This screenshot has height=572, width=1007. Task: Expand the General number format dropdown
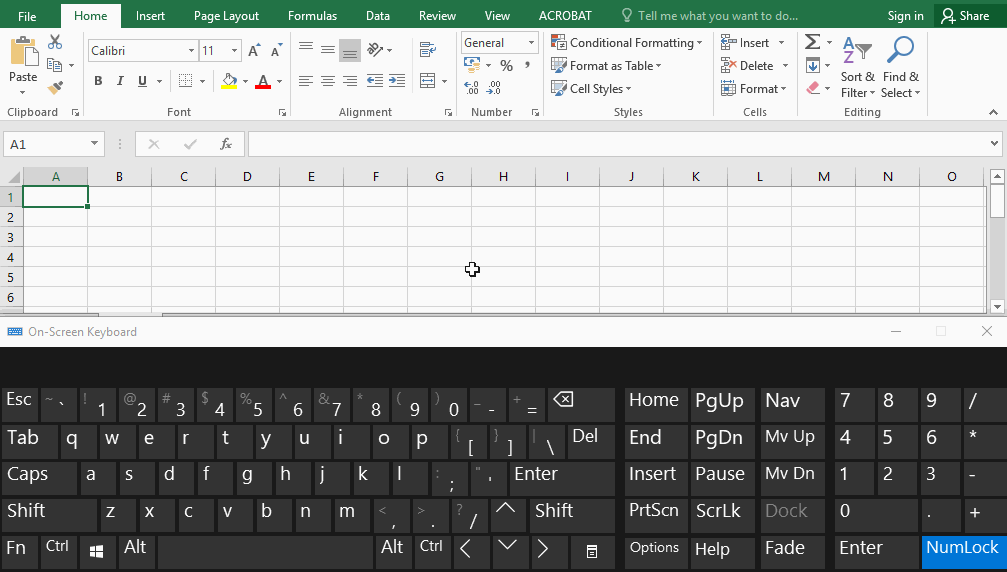[530, 43]
